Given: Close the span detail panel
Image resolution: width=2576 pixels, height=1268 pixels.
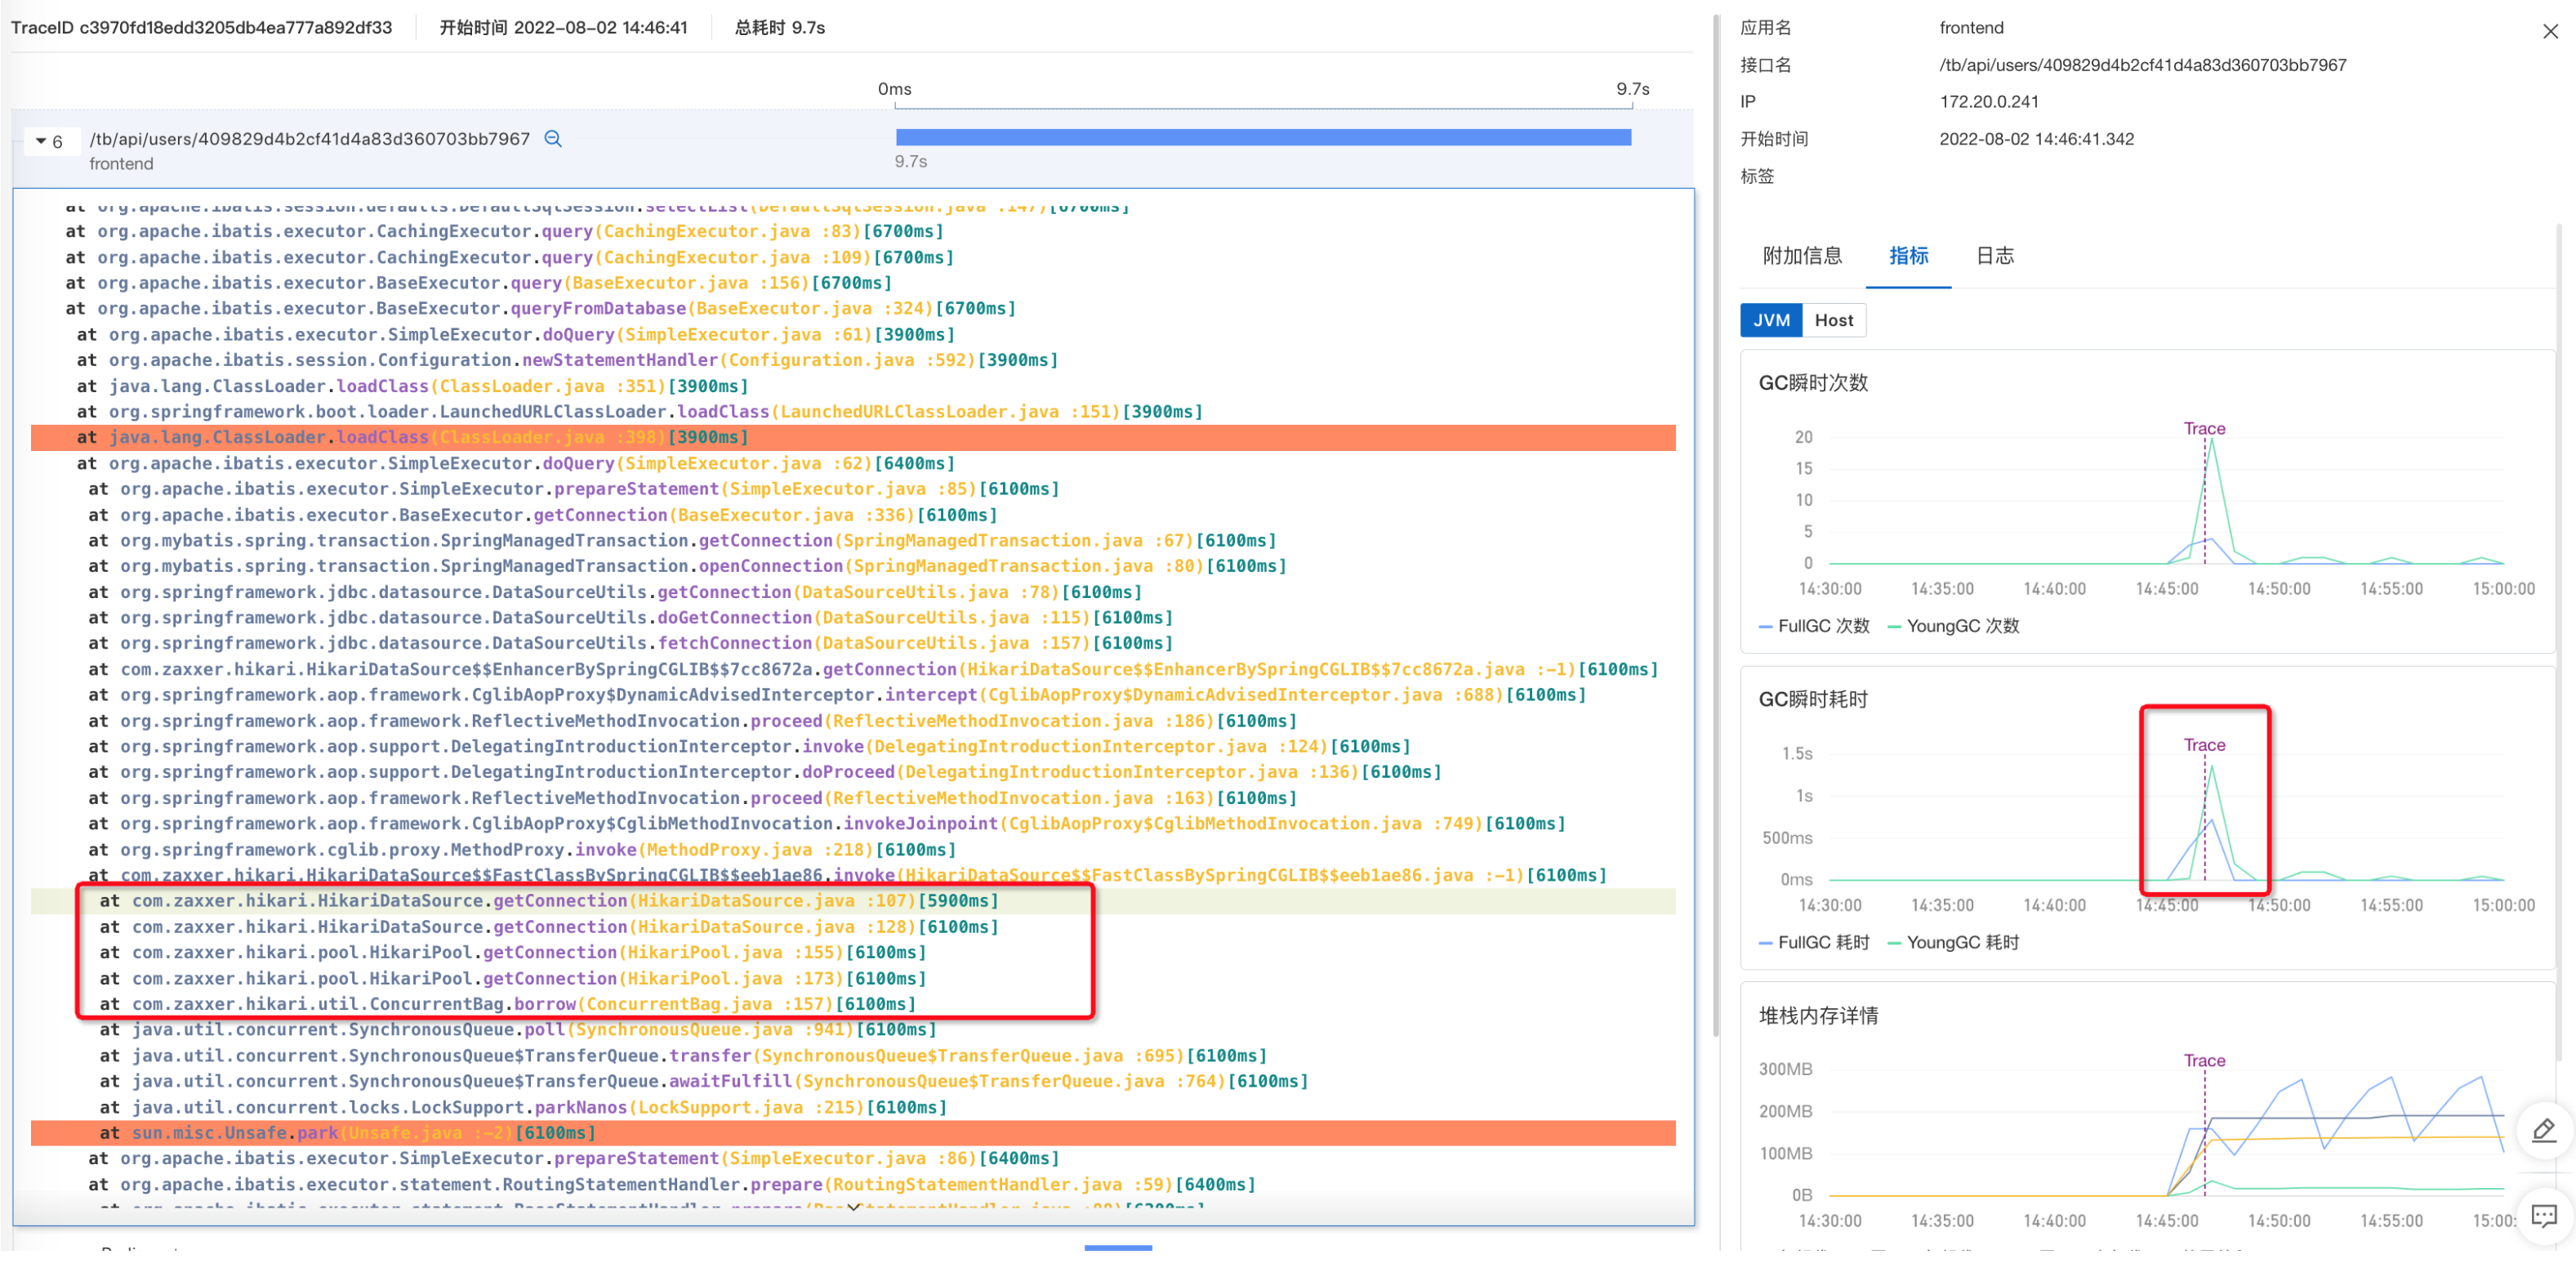Looking at the screenshot, I should click(x=2549, y=32).
